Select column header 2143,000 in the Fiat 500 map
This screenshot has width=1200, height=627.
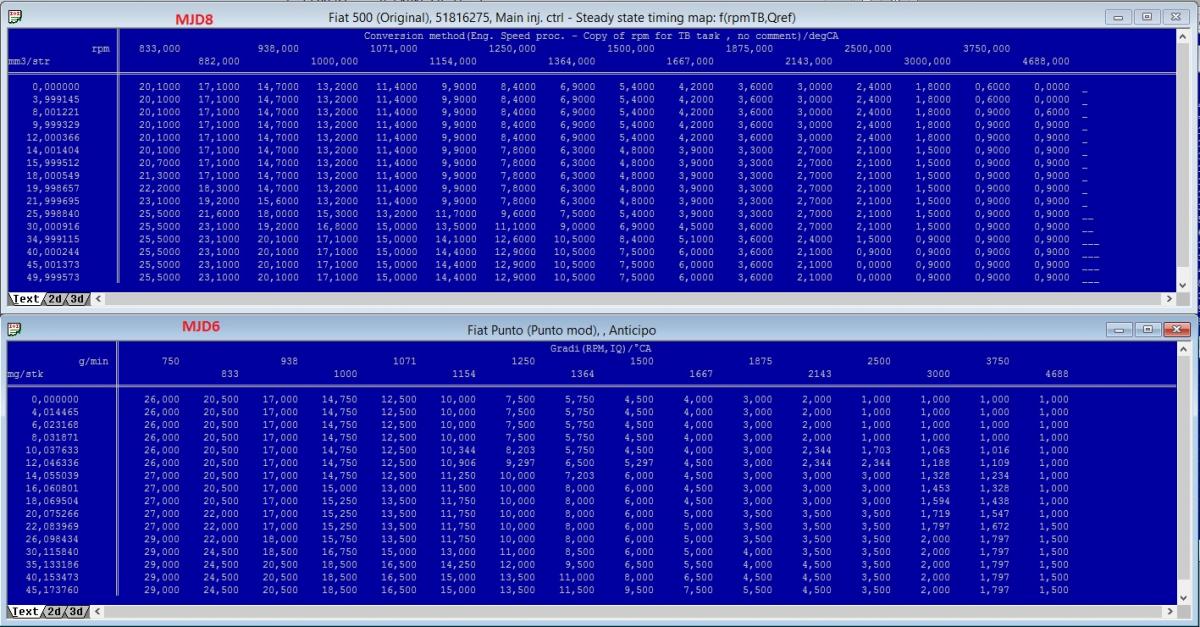click(x=808, y=61)
